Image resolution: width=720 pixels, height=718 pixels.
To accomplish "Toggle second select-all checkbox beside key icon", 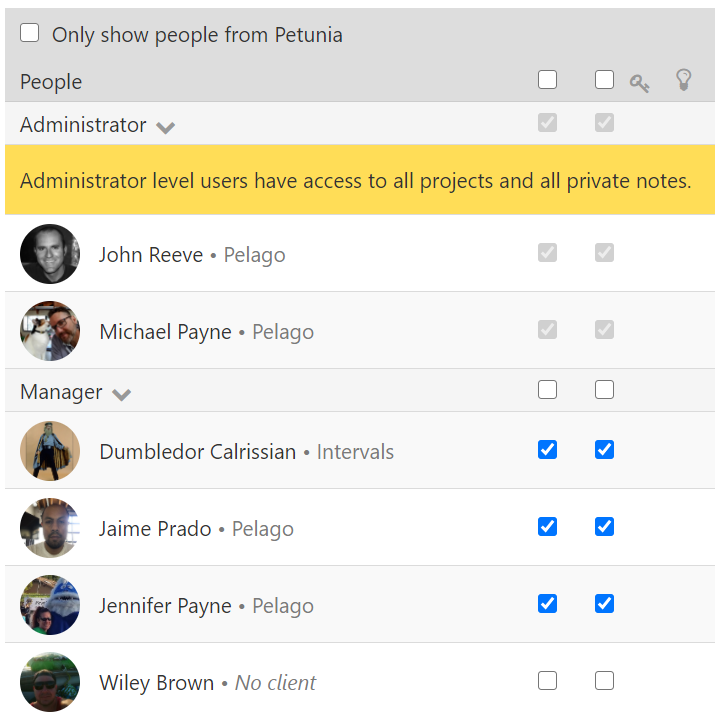I will click(604, 80).
